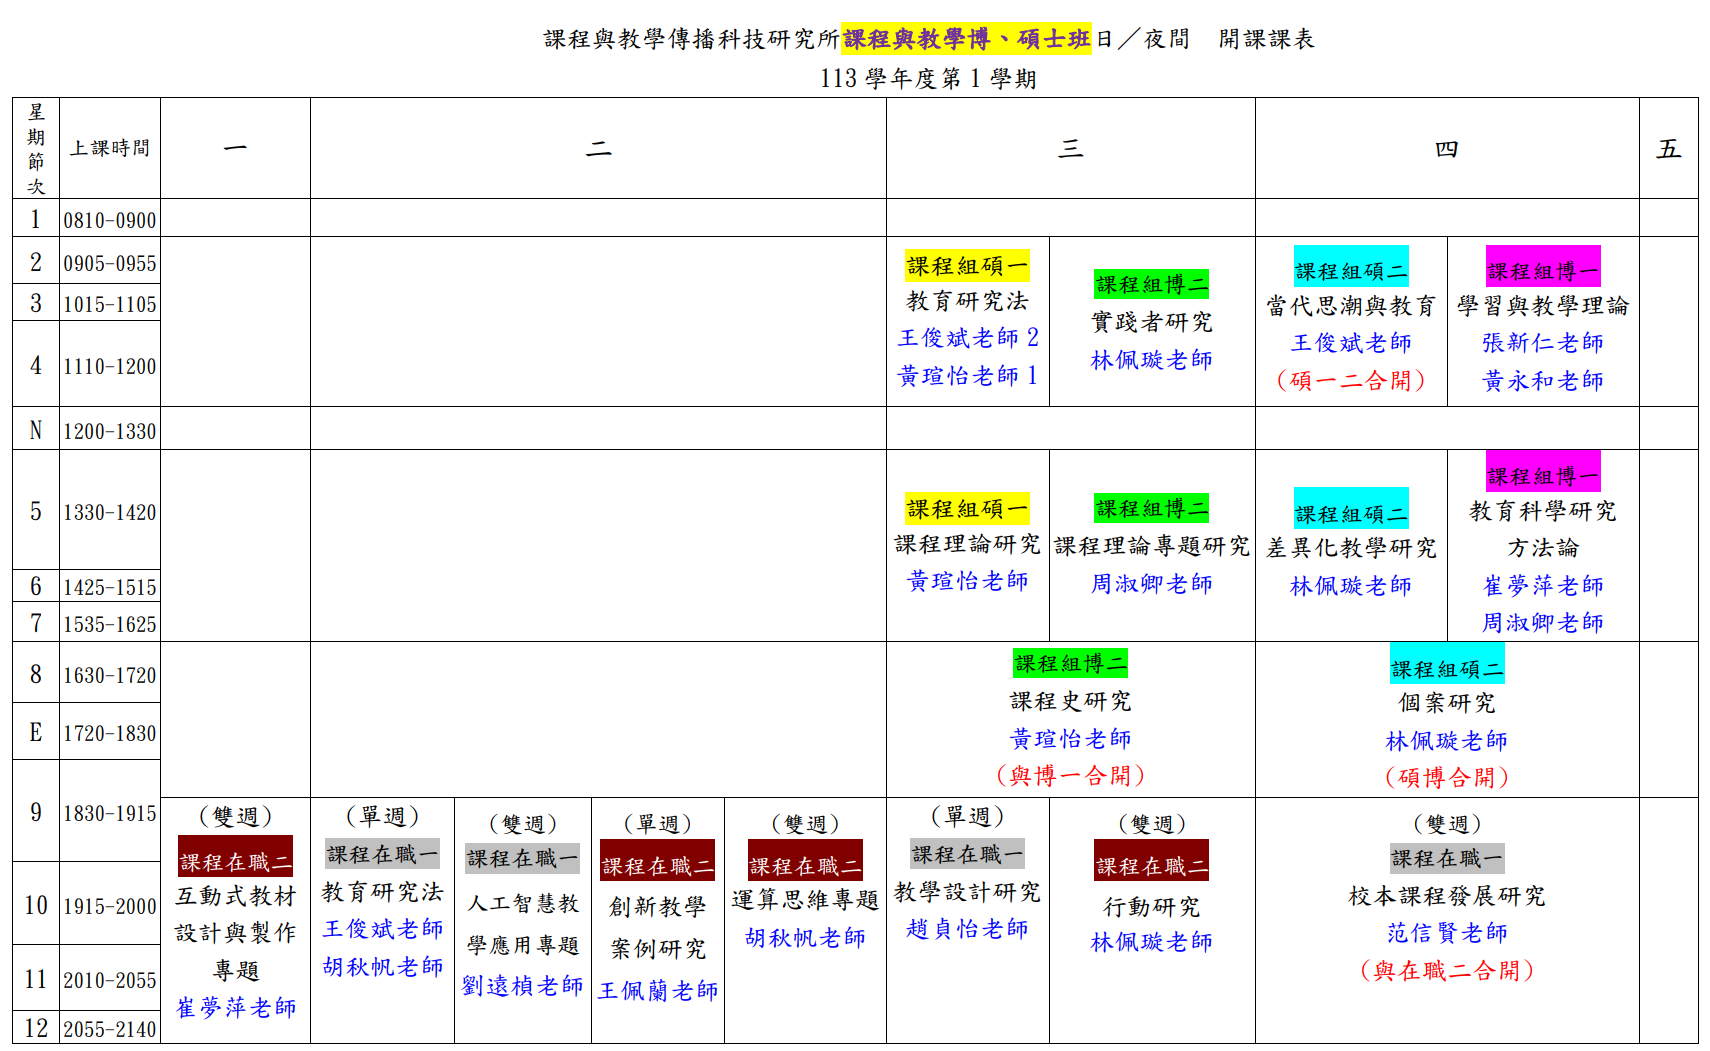Click the course name '課程史研究'
Image resolution: width=1710 pixels, height=1051 pixels.
pyautogui.click(x=1070, y=701)
